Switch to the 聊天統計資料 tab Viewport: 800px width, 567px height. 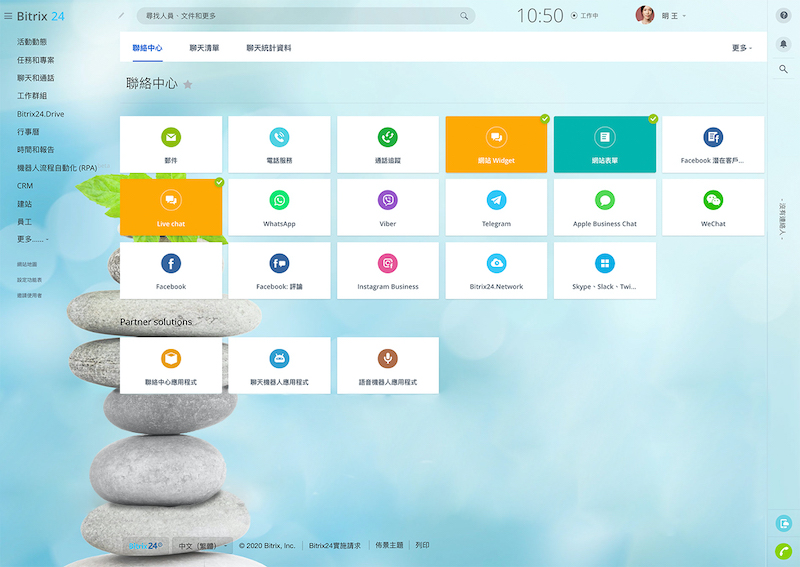point(269,48)
